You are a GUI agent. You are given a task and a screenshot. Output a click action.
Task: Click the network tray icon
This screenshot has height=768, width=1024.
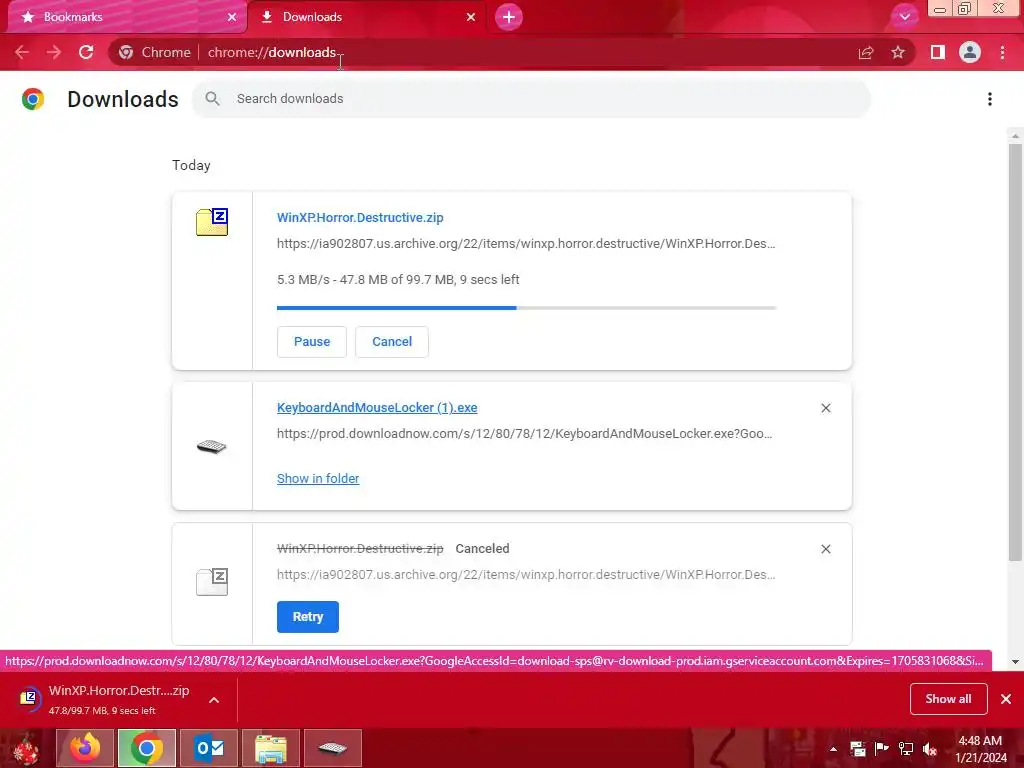click(x=906, y=749)
